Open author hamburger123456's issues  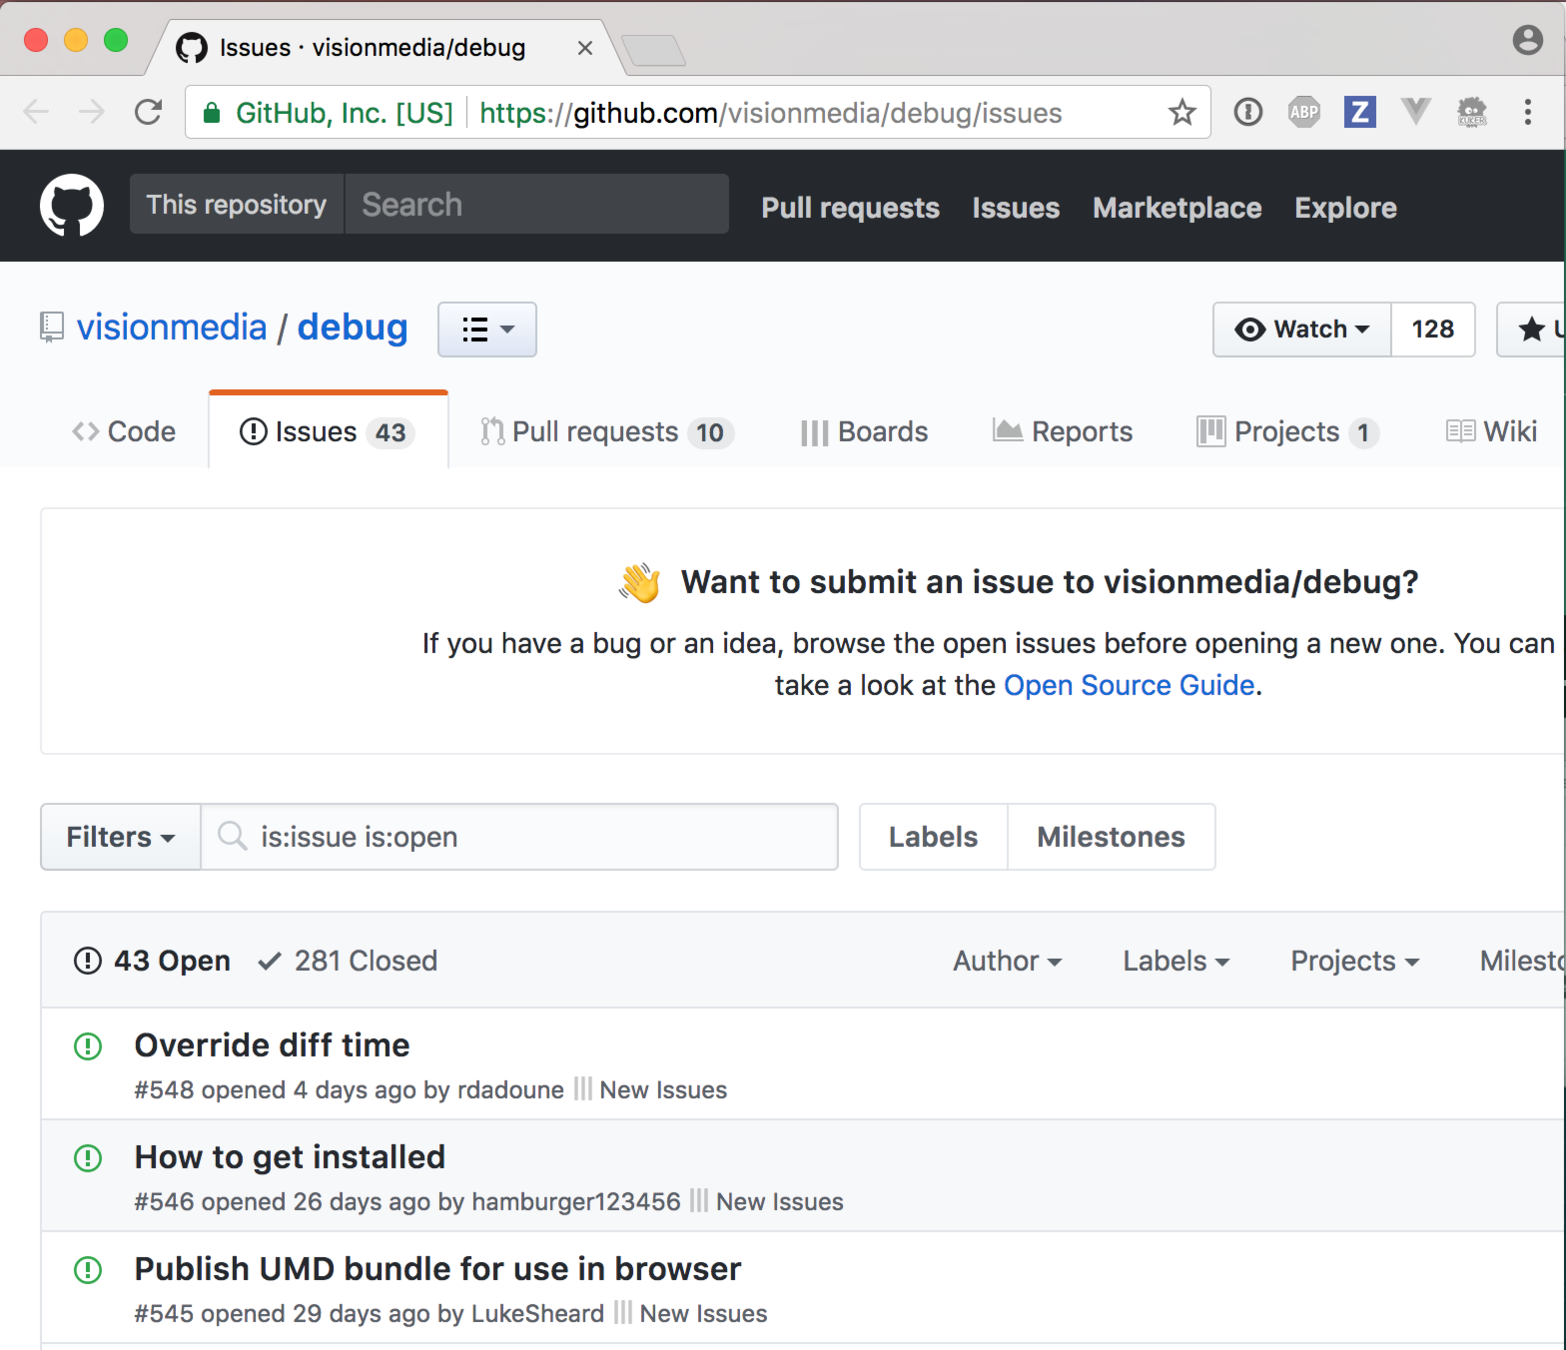point(576,1202)
